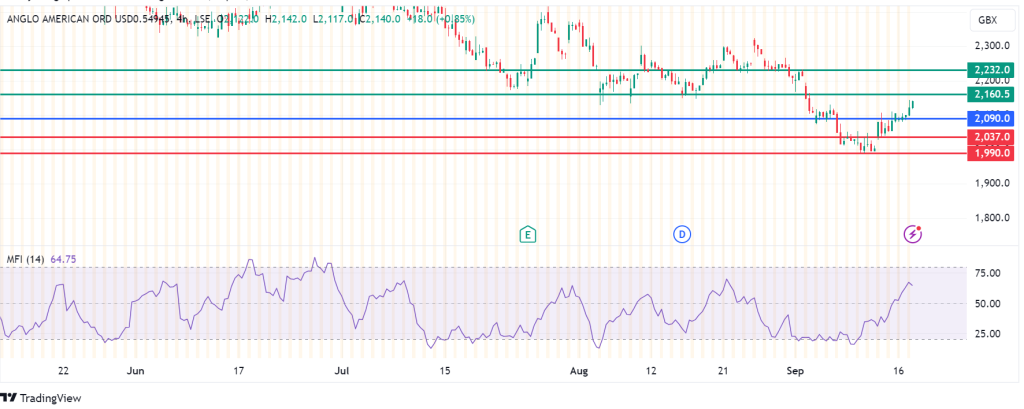Screen dimensions: 1024x409
Task: Click the high value H2,142.0 in header
Action: (285, 19)
